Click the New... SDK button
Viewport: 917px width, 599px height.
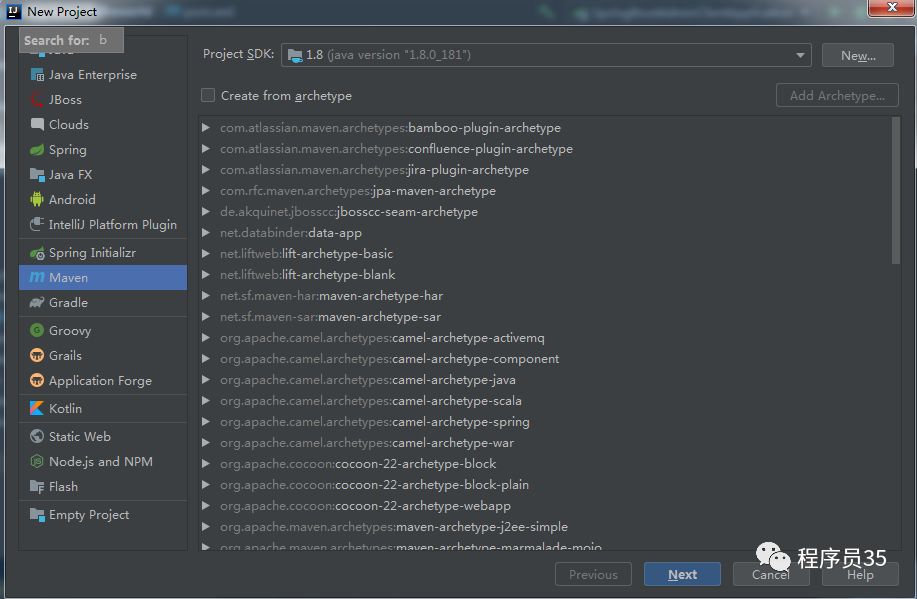tap(857, 56)
